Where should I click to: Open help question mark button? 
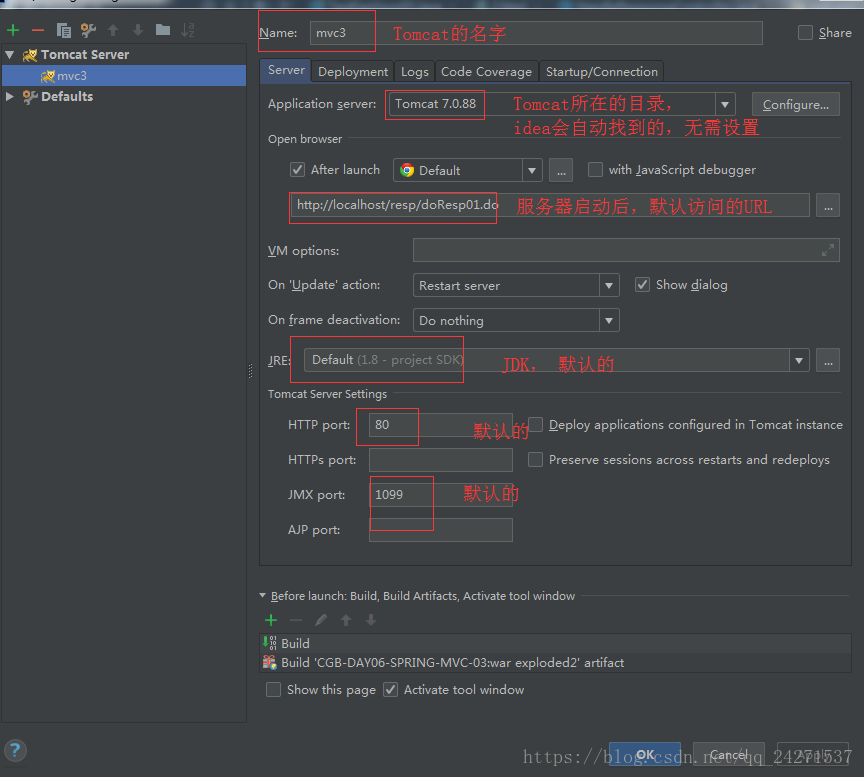click(x=15, y=750)
